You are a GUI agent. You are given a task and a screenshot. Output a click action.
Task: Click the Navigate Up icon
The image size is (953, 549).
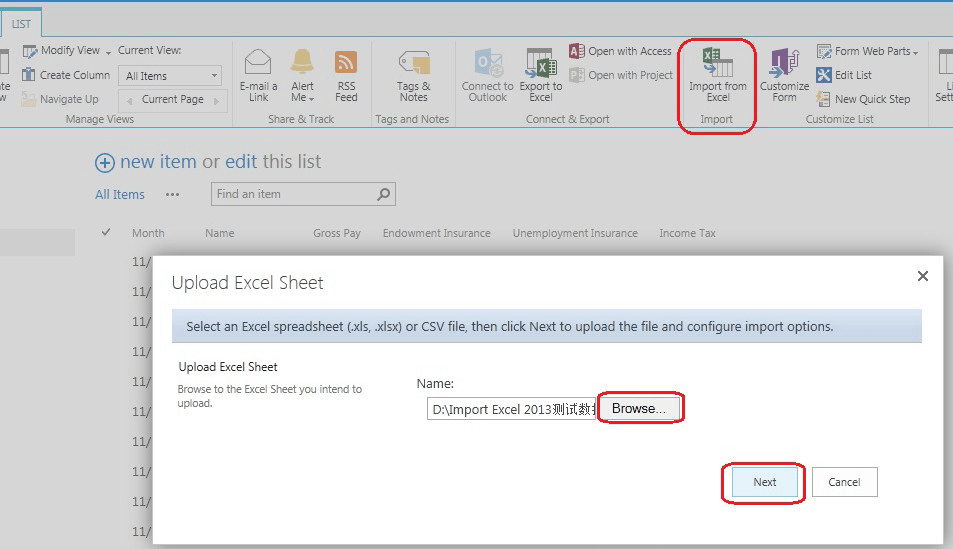29,98
